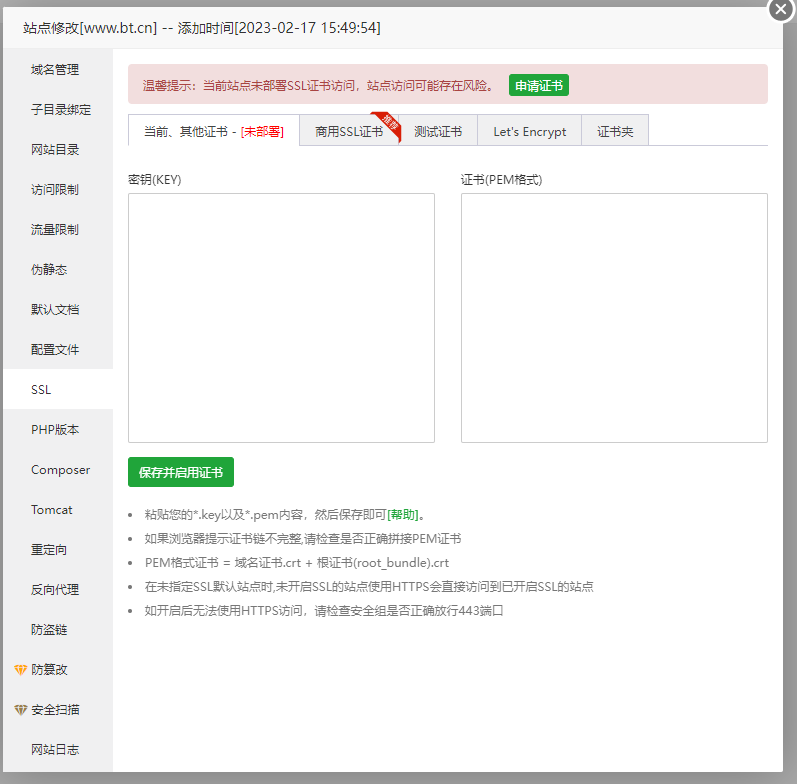This screenshot has height=784, width=797.
Task: Open the PHP版本 section
Action: pos(55,430)
